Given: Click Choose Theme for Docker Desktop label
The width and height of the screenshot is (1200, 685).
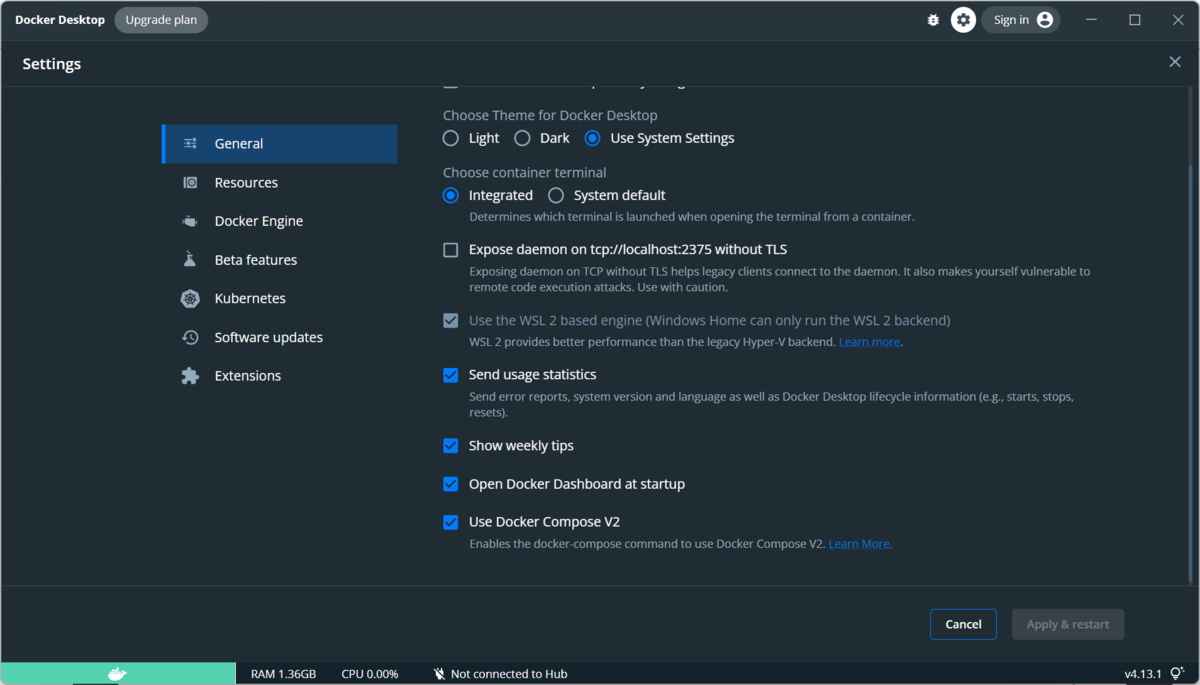Looking at the screenshot, I should point(550,115).
